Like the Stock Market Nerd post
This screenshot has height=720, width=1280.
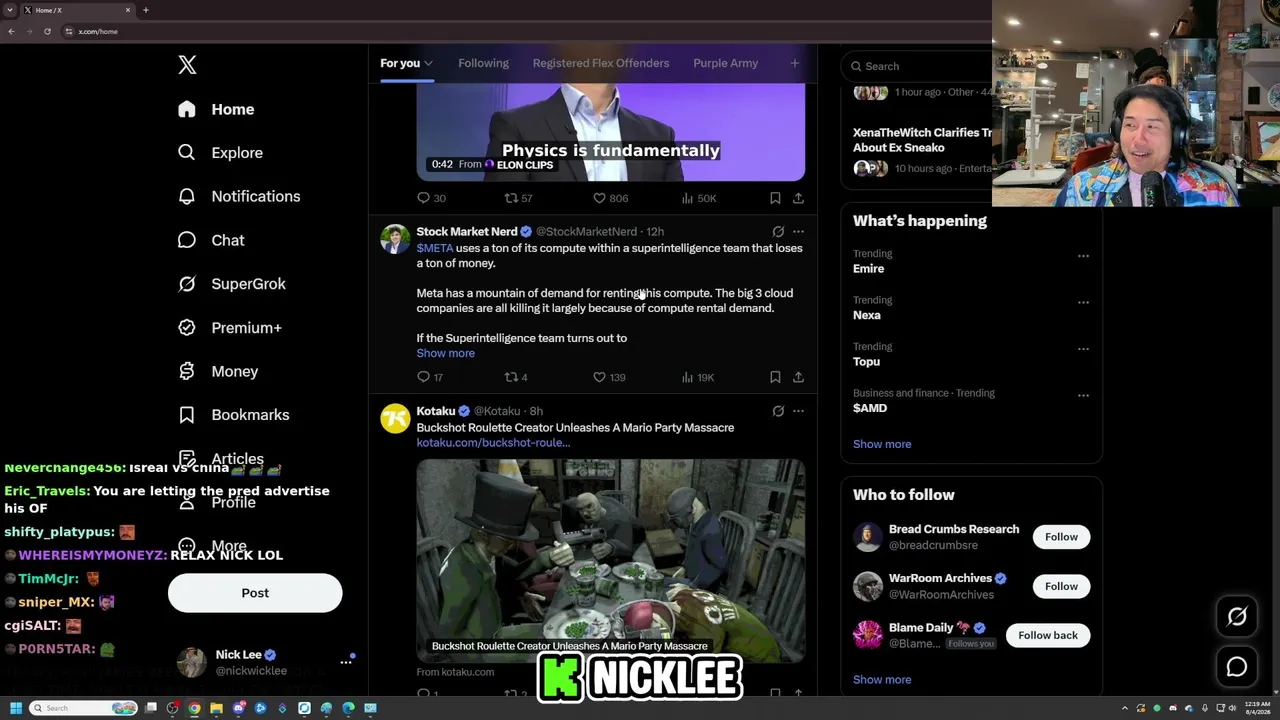pyautogui.click(x=599, y=377)
